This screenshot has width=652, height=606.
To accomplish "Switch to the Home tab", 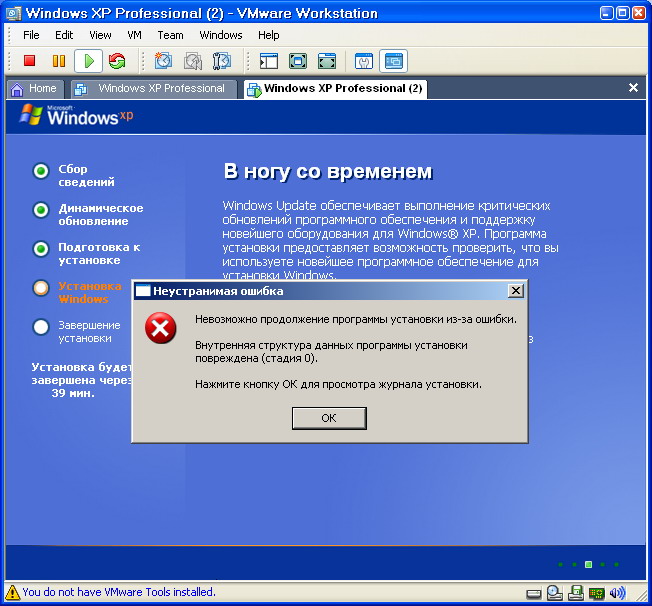I will click(x=34, y=89).
